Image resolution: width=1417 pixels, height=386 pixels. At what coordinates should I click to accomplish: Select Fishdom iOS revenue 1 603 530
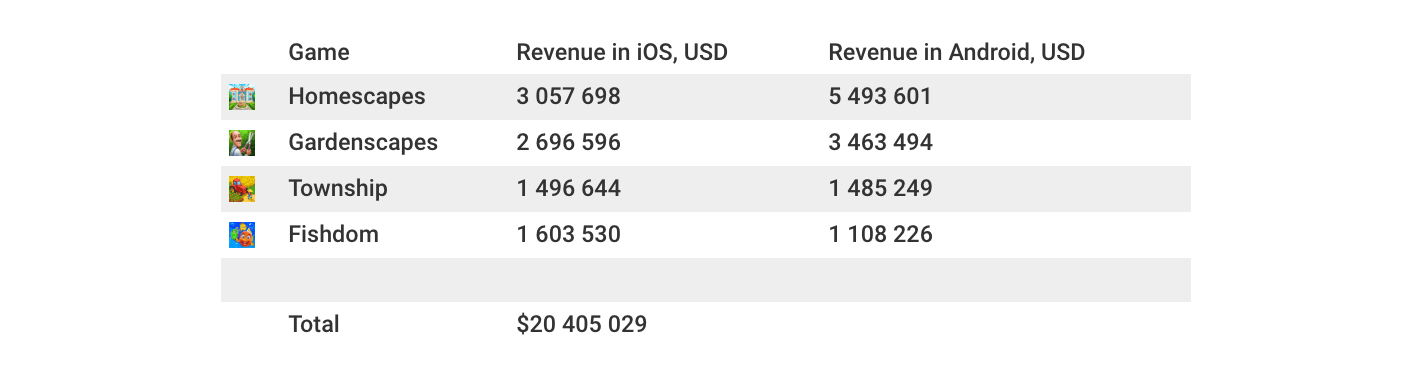pos(569,235)
